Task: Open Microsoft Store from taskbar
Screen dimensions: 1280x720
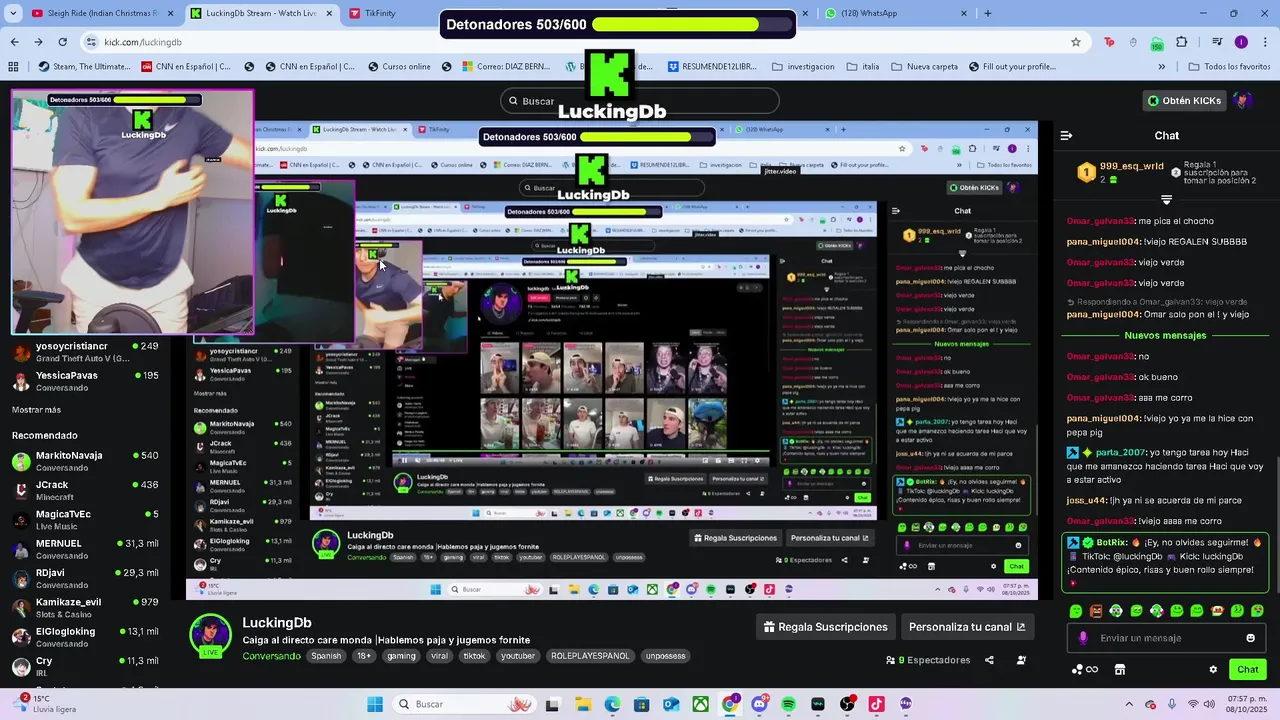Action: tap(641, 704)
